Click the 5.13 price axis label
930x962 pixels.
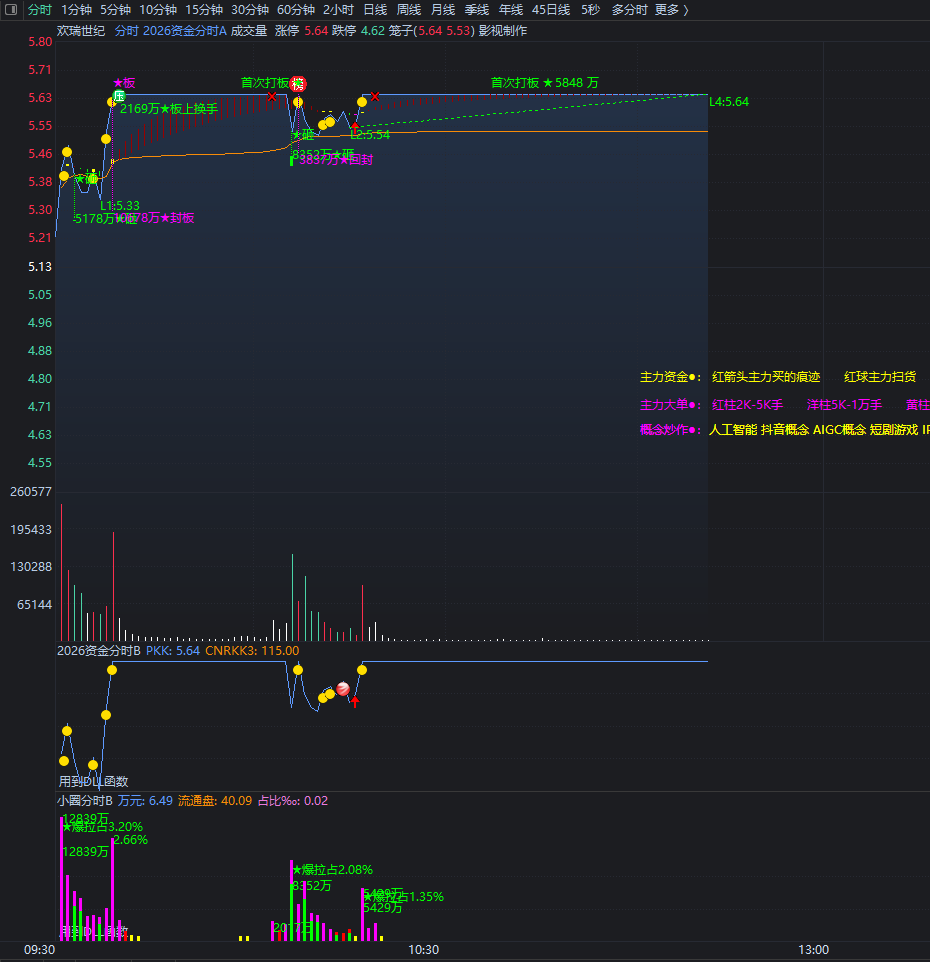click(40, 266)
